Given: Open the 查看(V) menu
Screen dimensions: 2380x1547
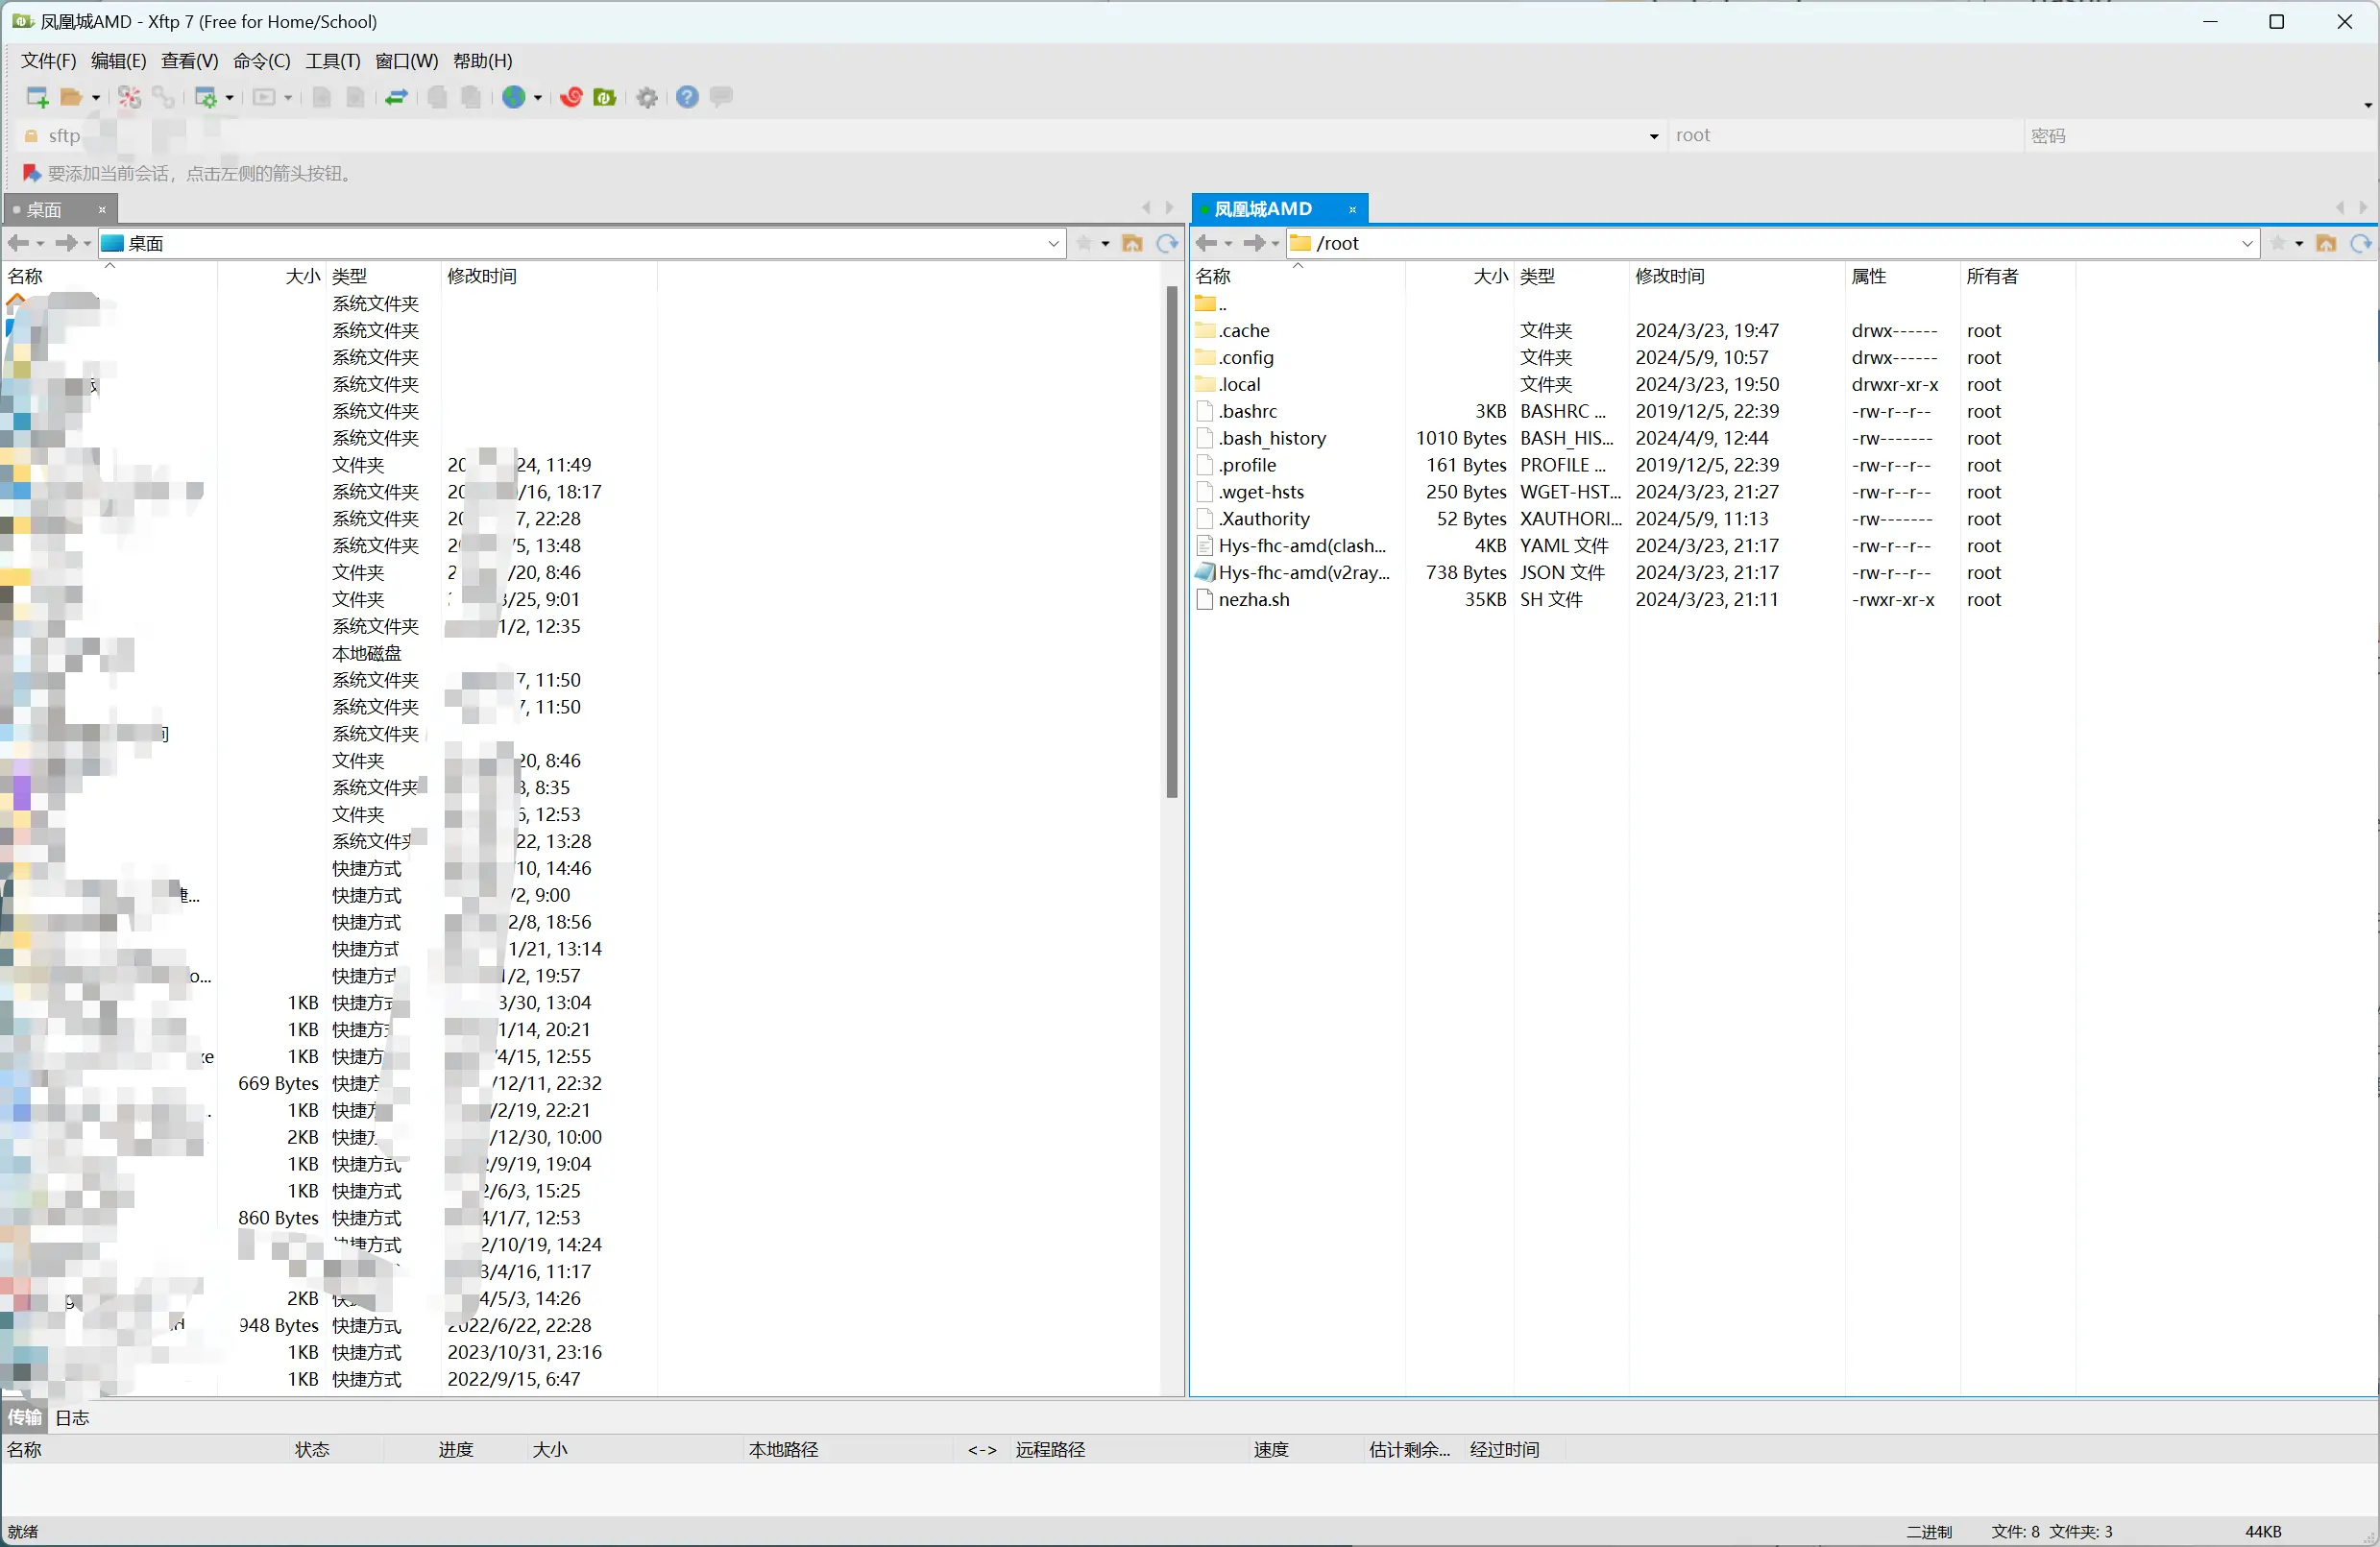Looking at the screenshot, I should 189,61.
